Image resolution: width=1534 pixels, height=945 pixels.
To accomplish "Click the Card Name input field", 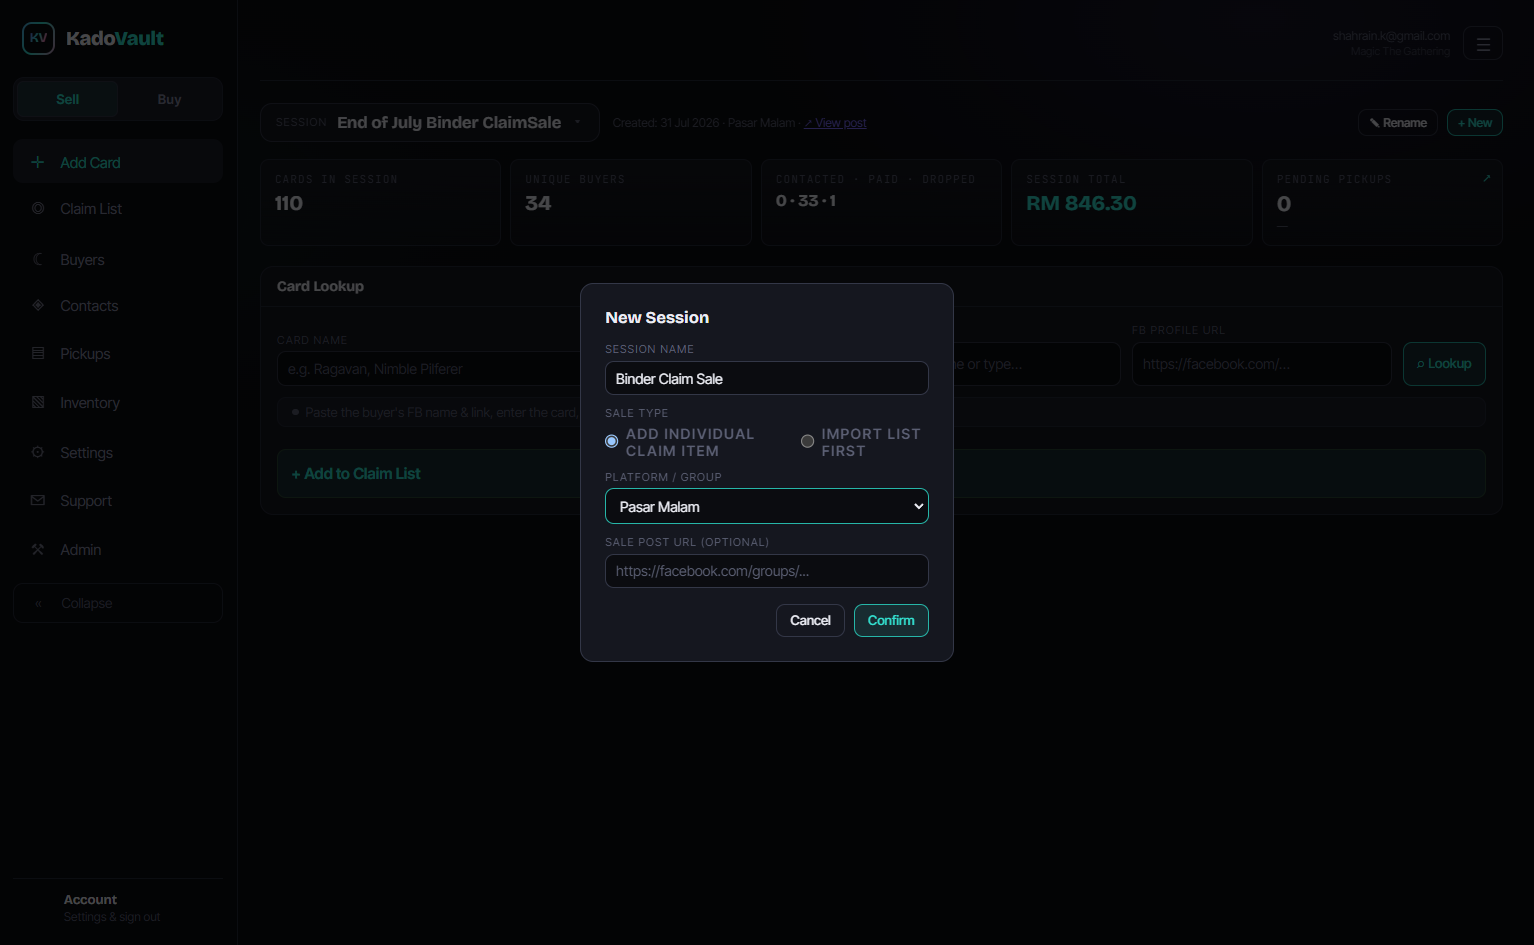I will click(429, 369).
